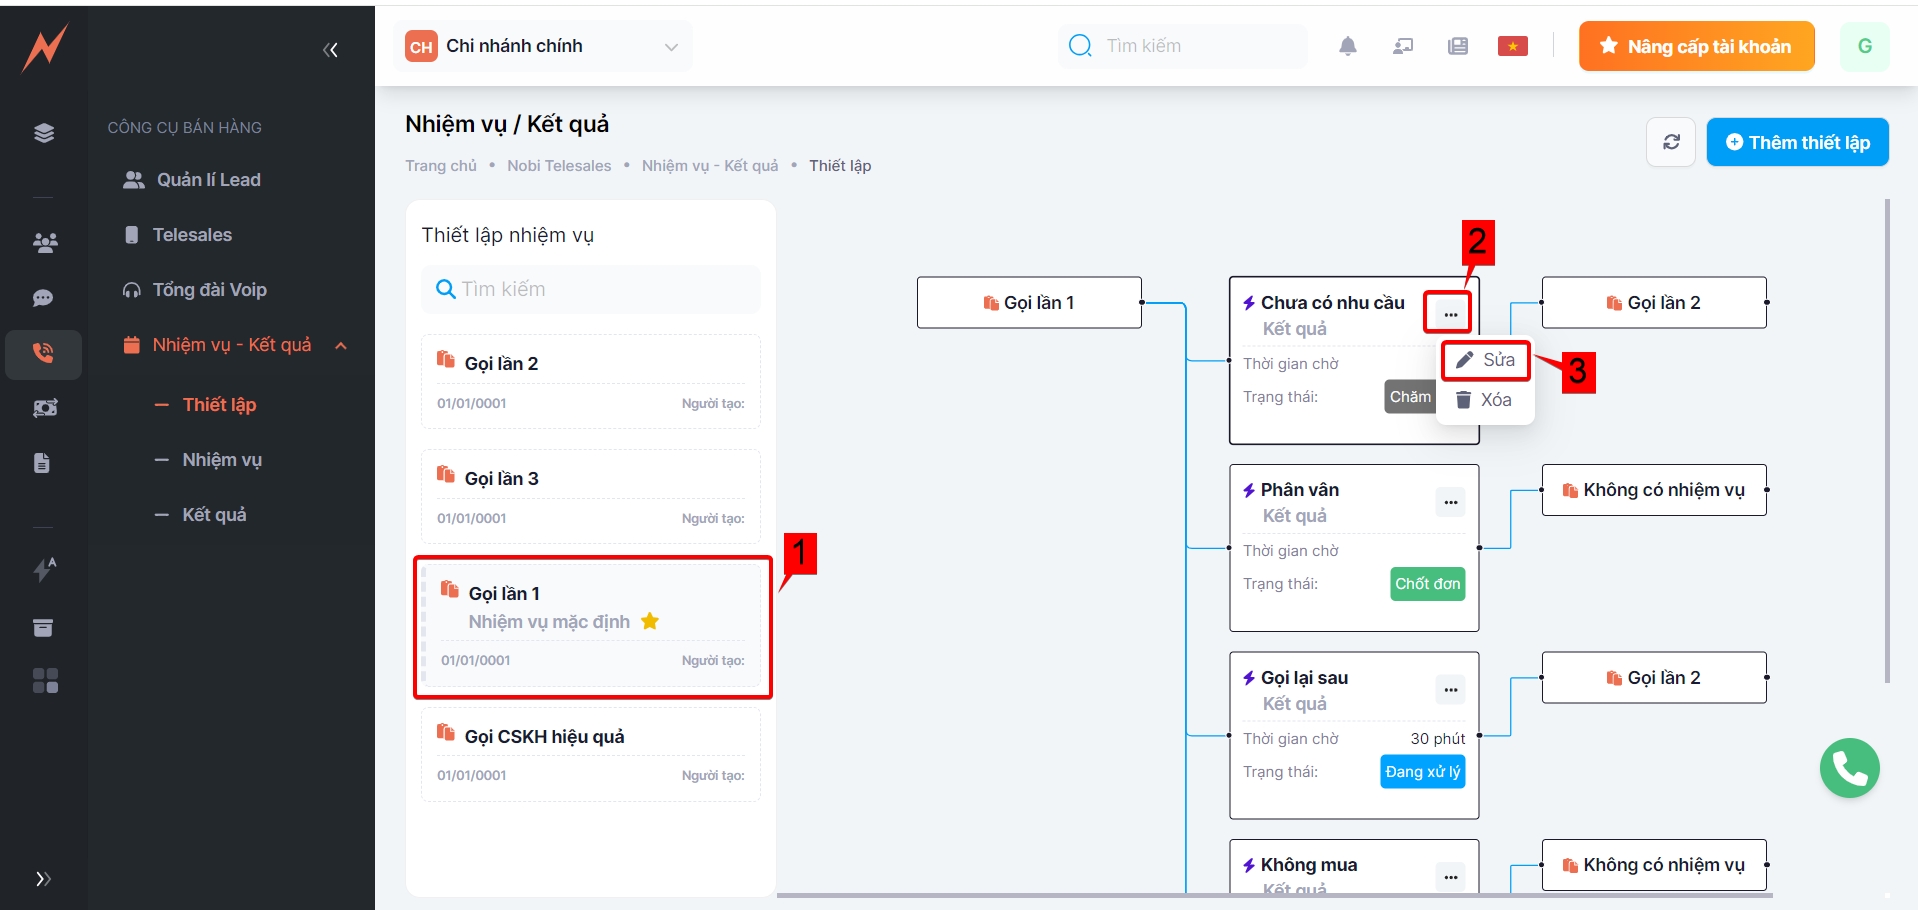Click the Vietnam flag language icon
This screenshot has height=910, width=1918.
[1512, 46]
